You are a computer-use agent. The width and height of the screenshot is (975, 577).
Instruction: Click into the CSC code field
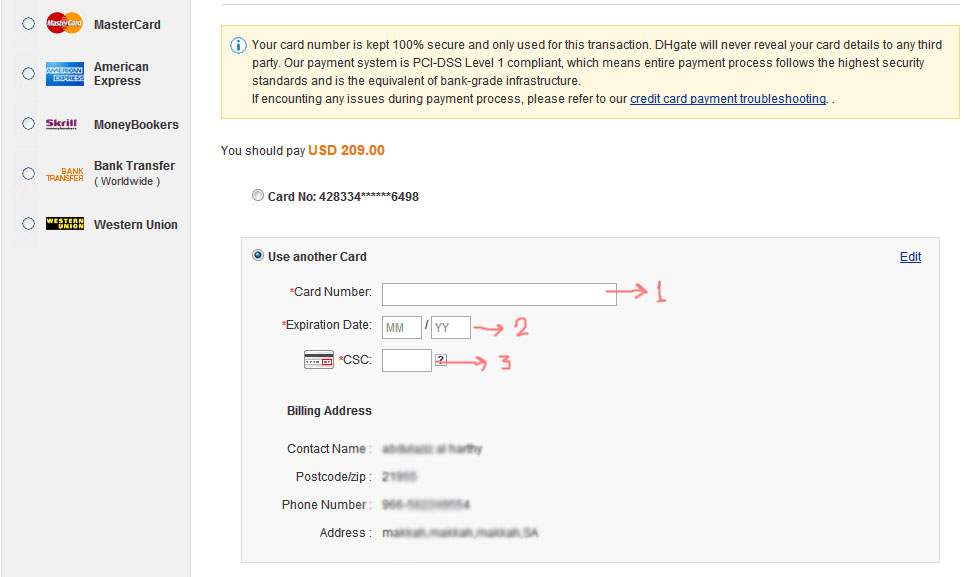tap(407, 360)
